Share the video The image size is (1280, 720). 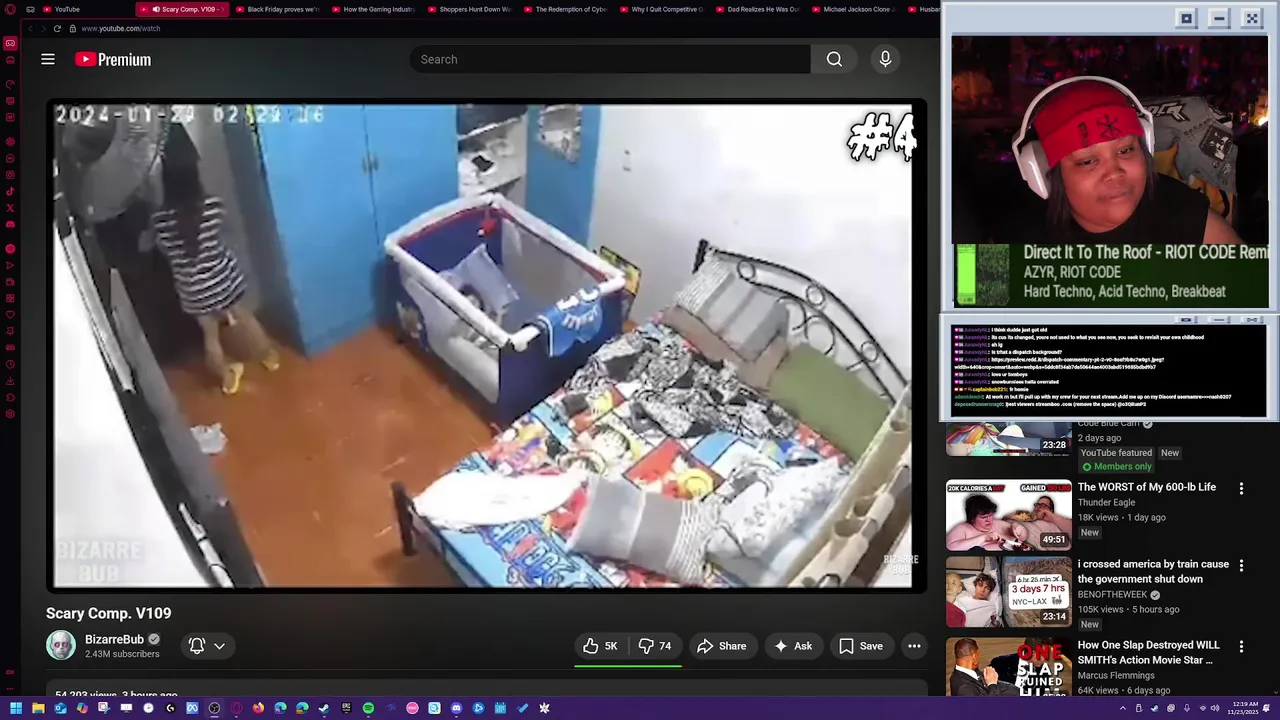(722, 646)
